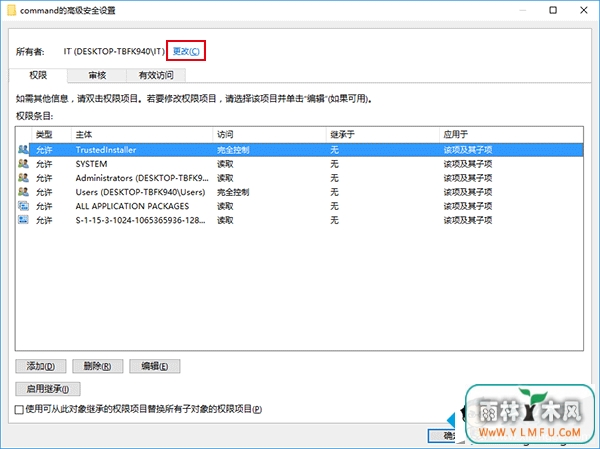Click the Users row group icon

pyautogui.click(x=23, y=192)
